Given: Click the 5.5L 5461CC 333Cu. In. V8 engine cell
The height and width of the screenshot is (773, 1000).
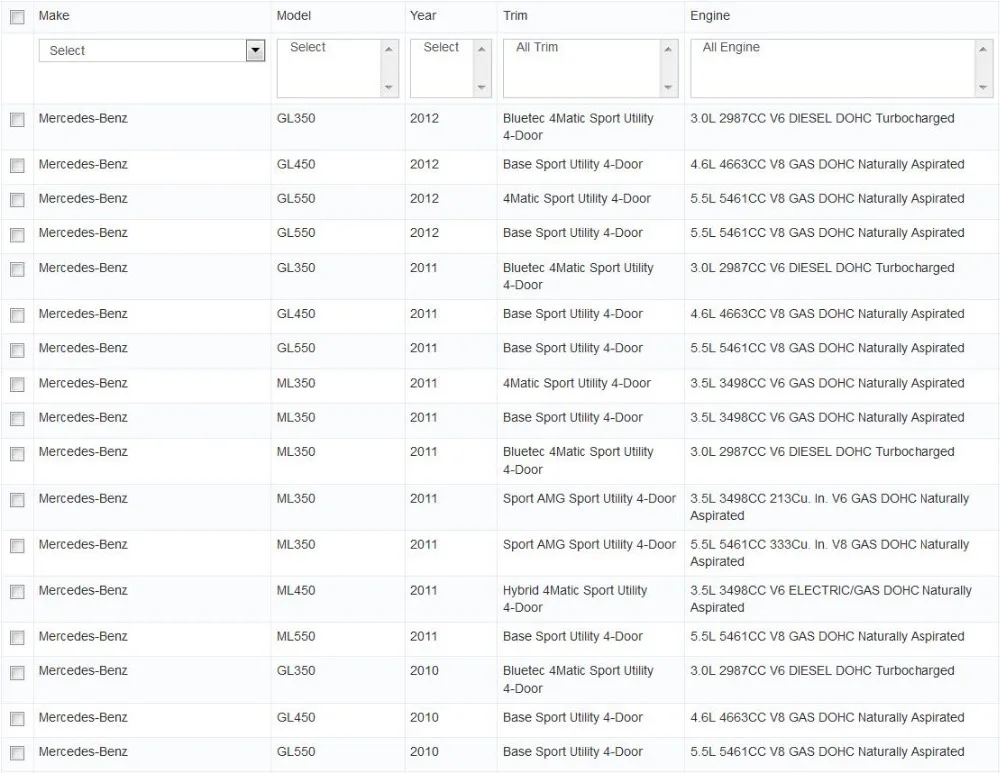Looking at the screenshot, I should (829, 553).
